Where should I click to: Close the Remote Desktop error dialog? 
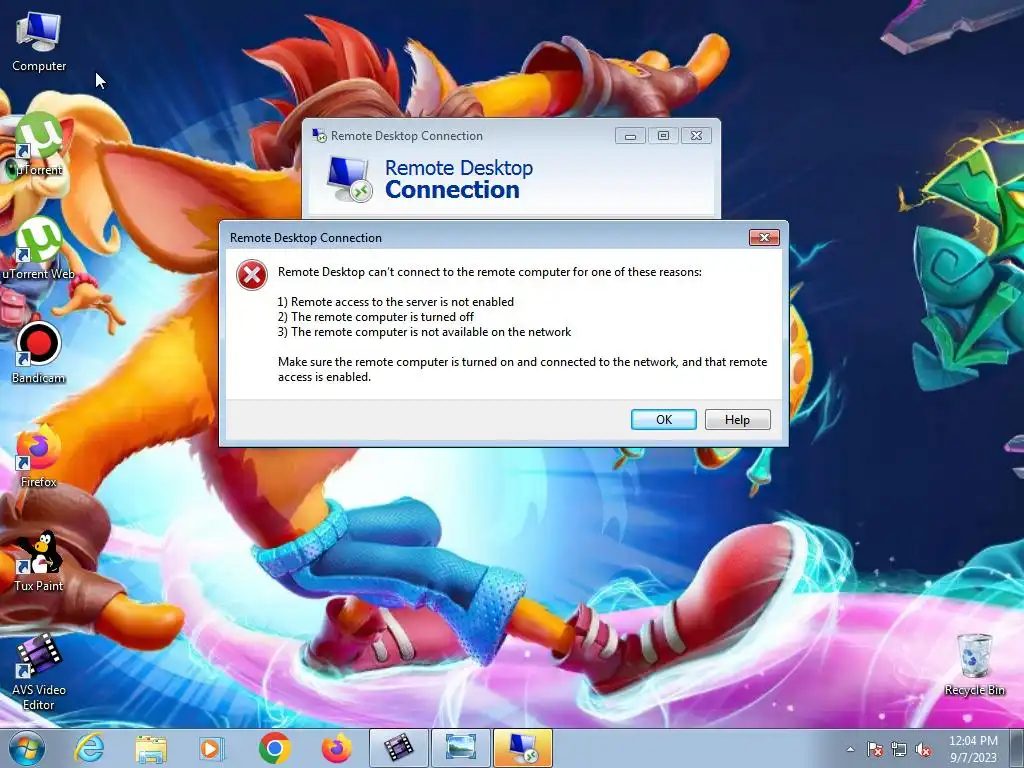(x=764, y=237)
